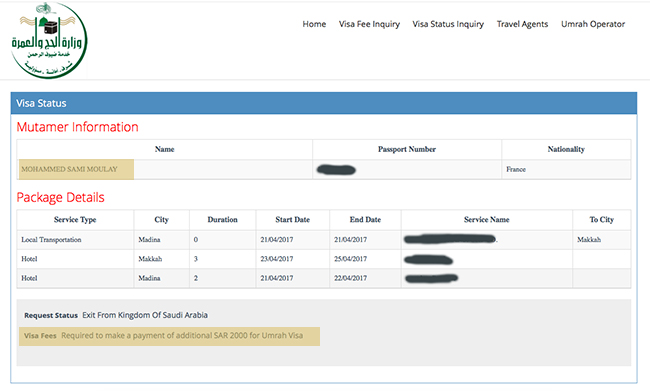Click the Request Status label
Viewport: 650px width, 391px height.
click(x=51, y=316)
